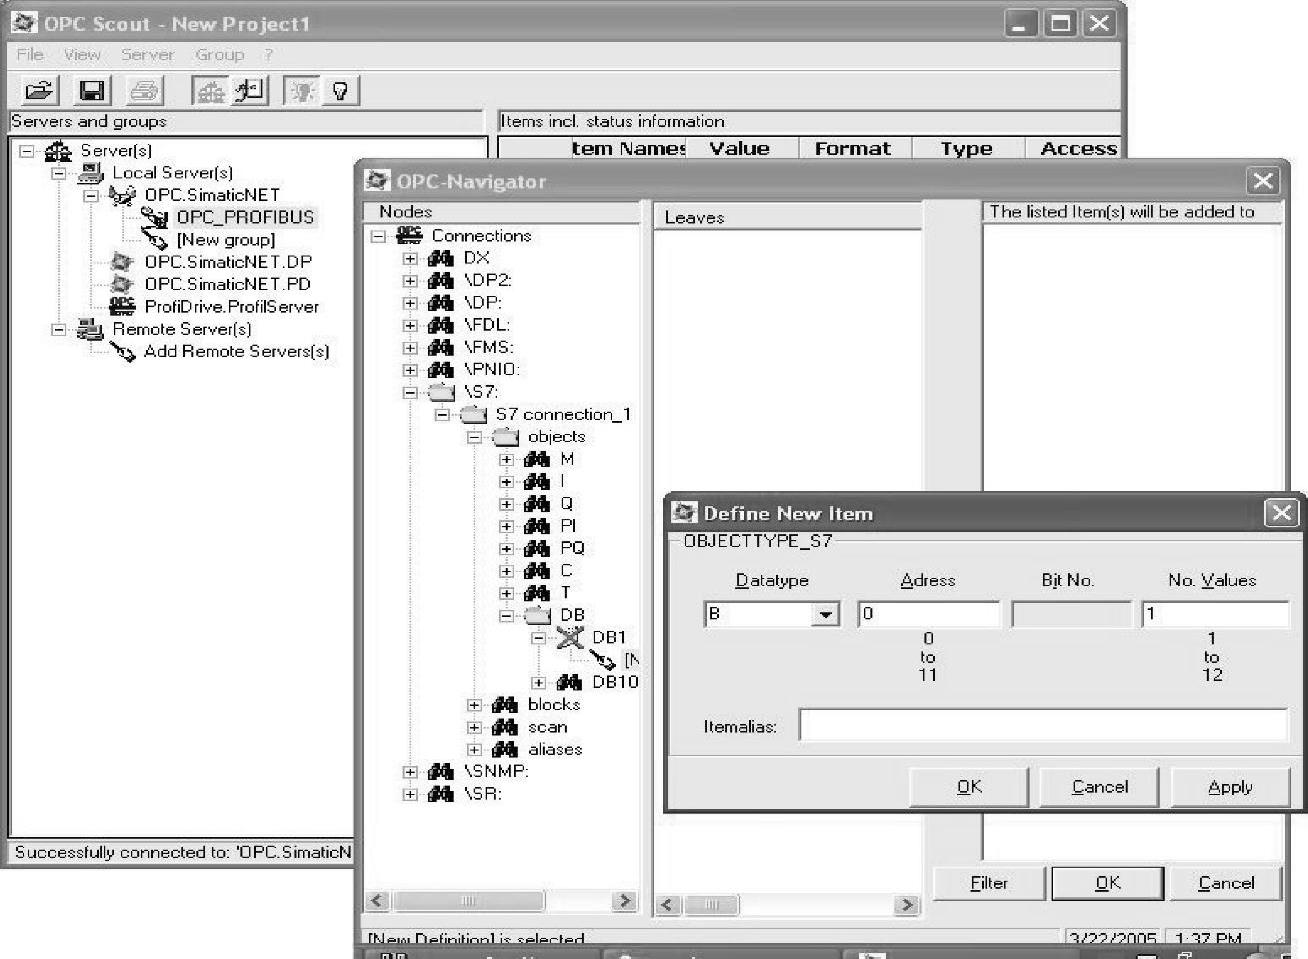This screenshot has height=959, width=1308.
Task: Click the folder icon next to \S7:
Action: [x=441, y=392]
